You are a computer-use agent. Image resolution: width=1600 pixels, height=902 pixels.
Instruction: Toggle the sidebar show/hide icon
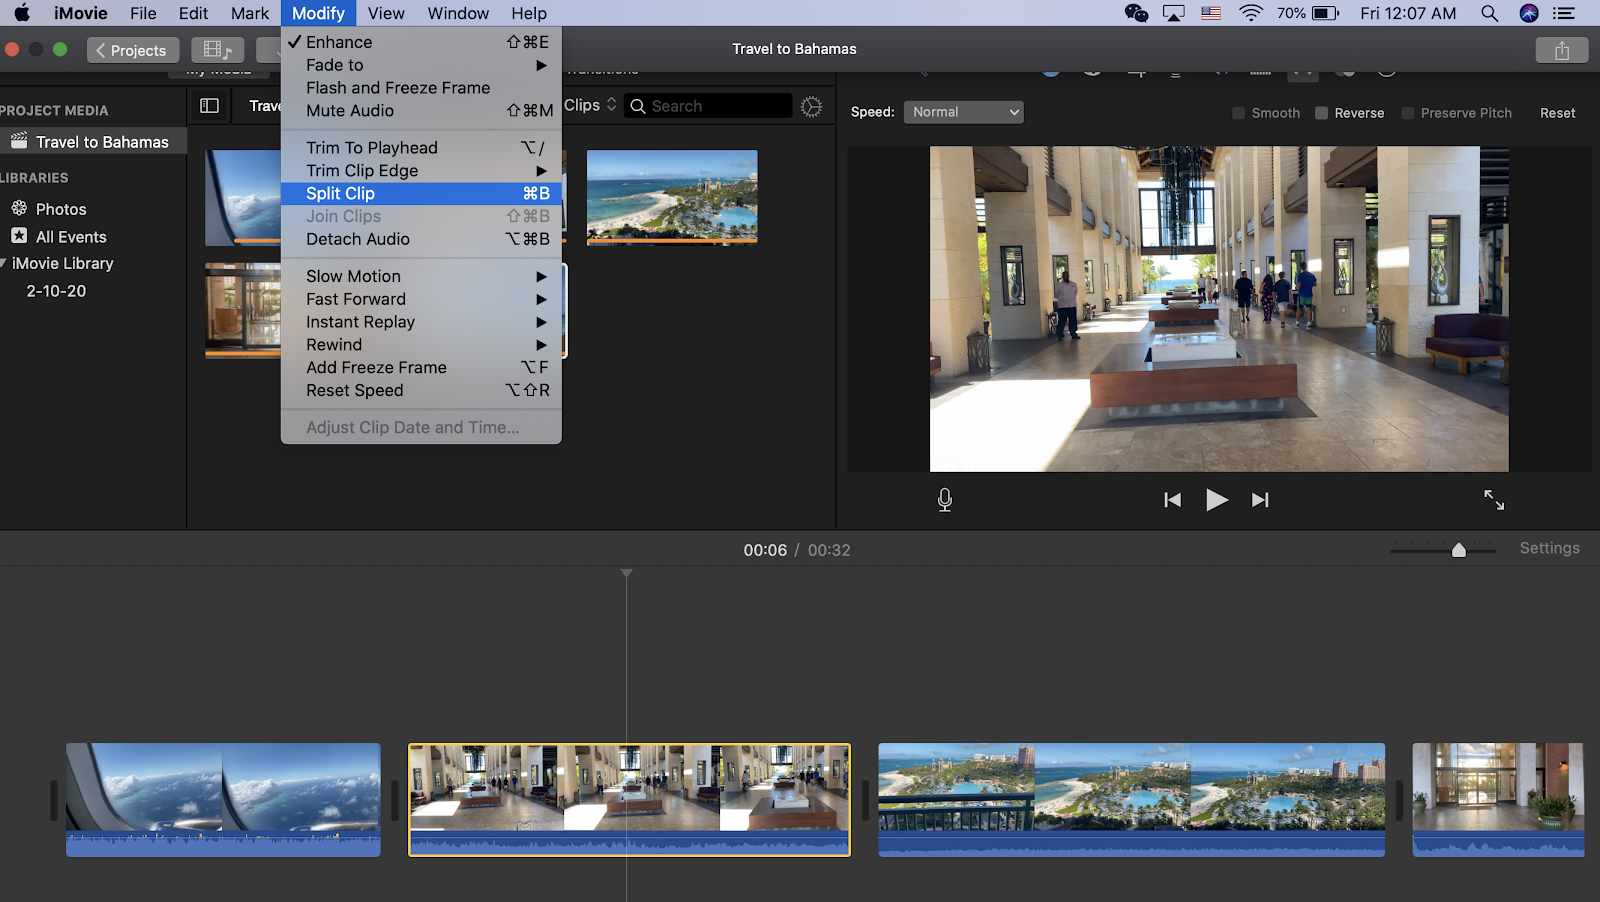[x=209, y=106]
